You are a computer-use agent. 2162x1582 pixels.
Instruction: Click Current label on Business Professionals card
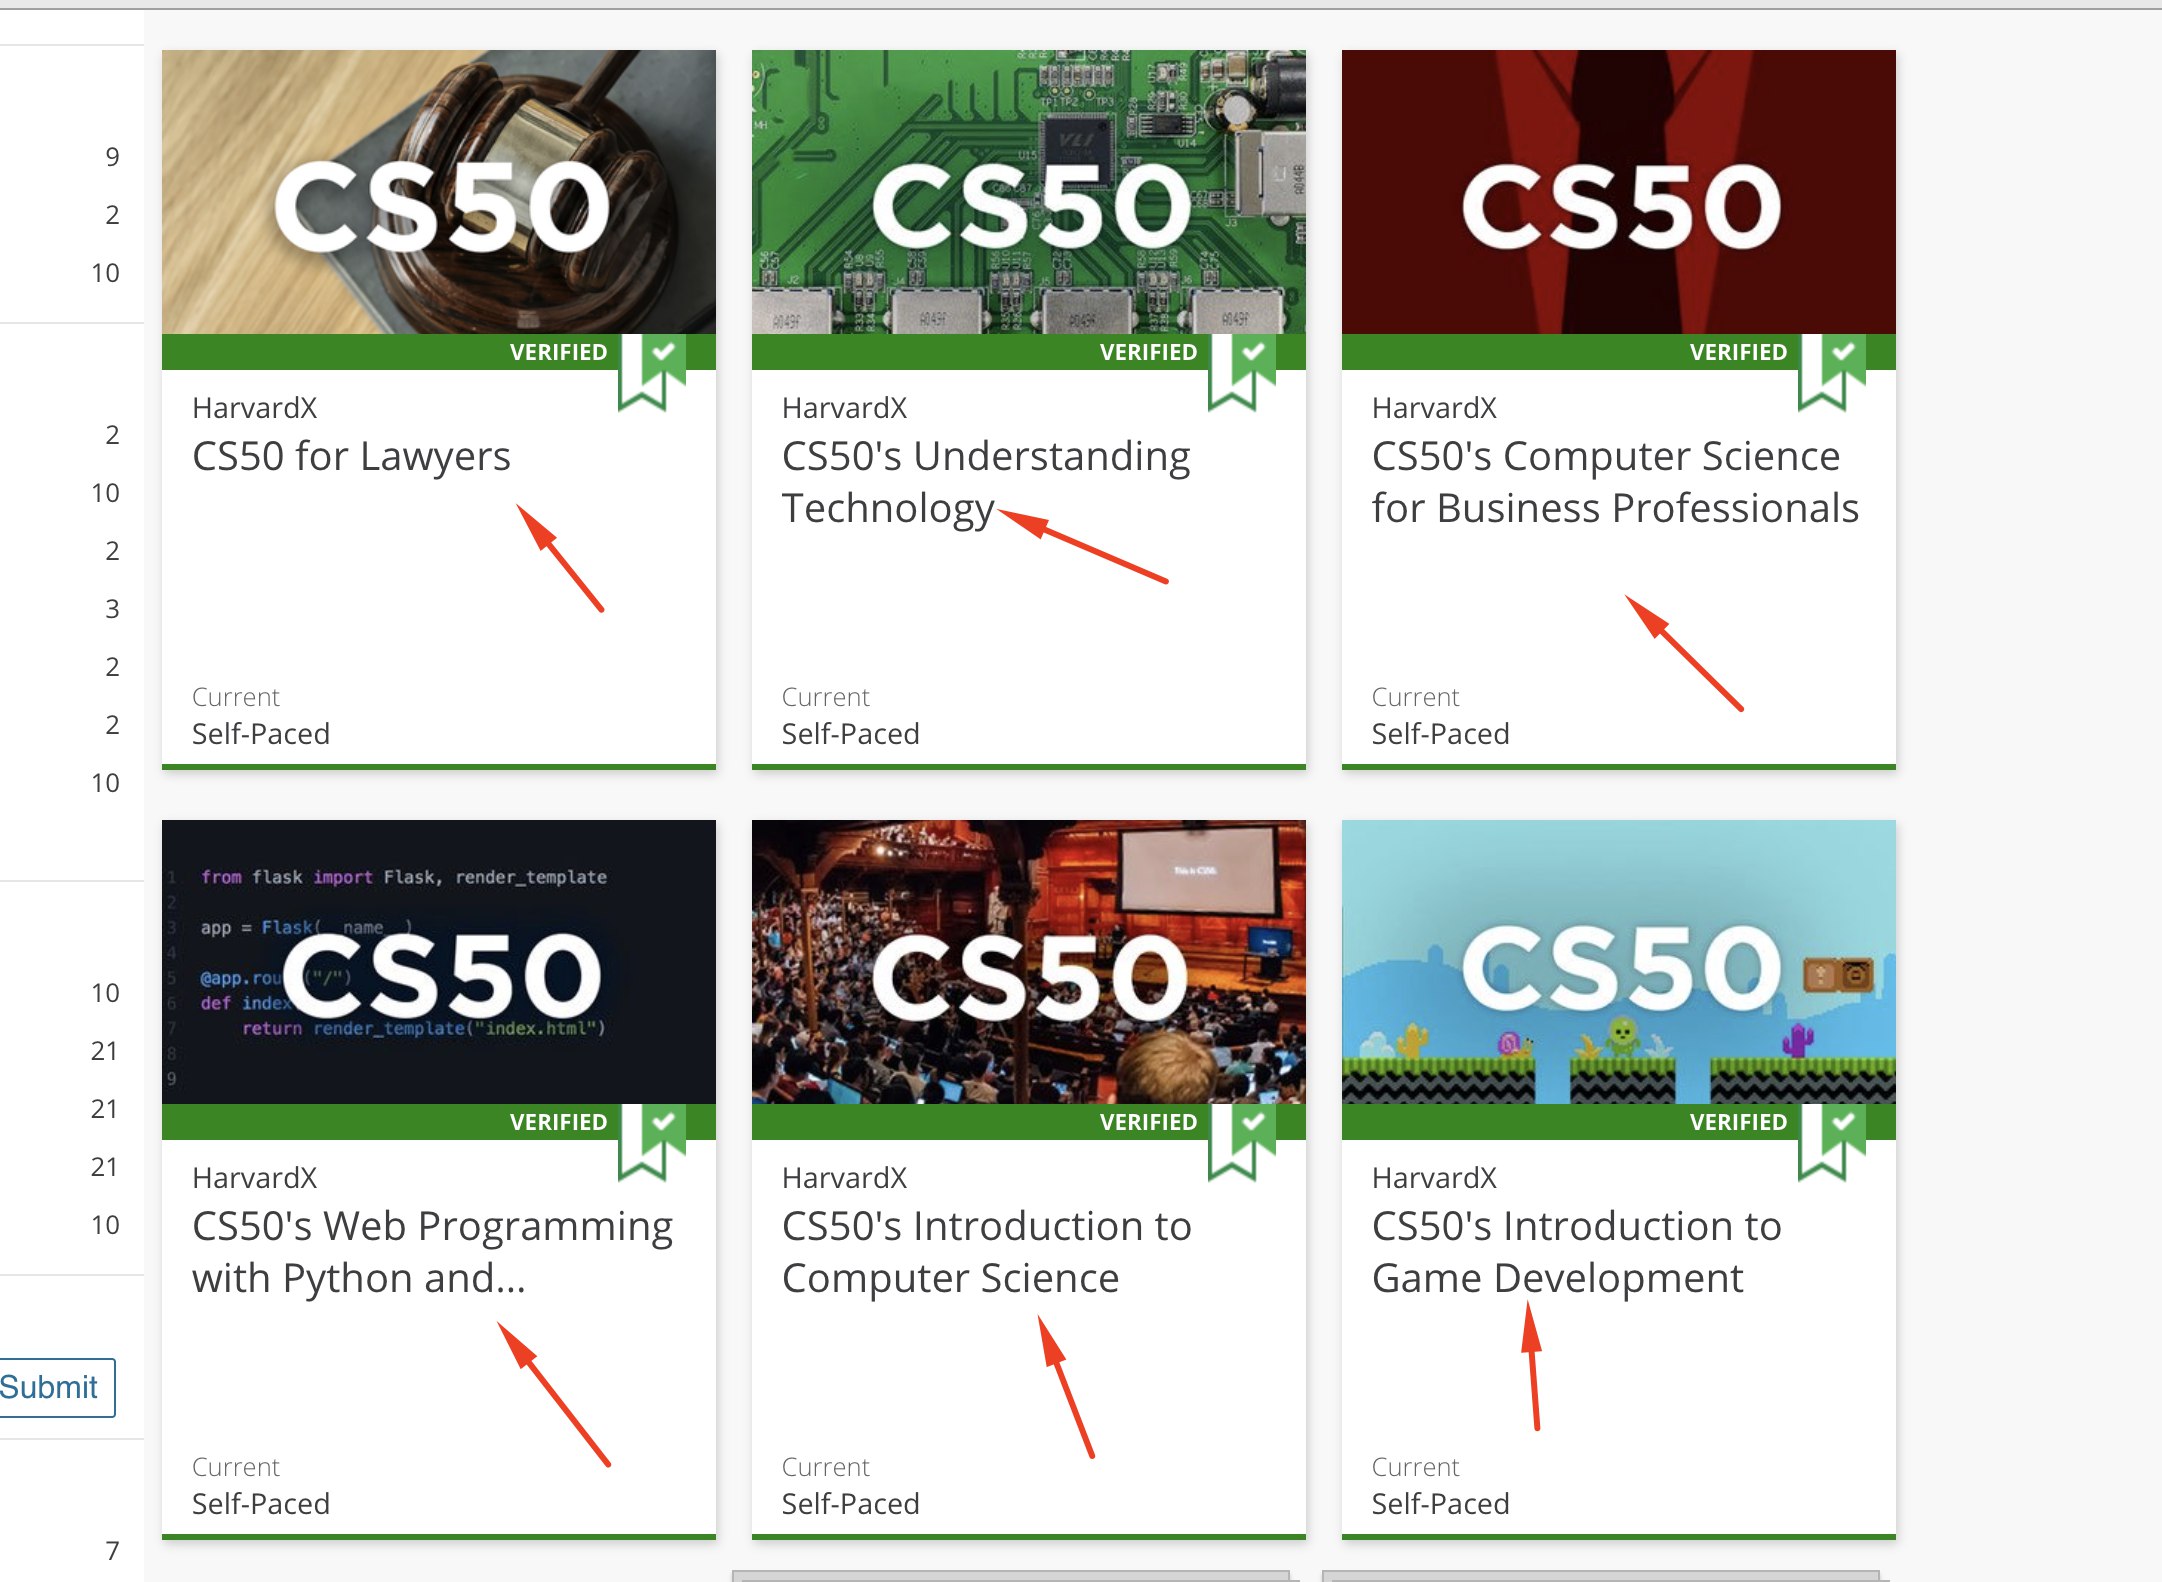tap(1416, 697)
